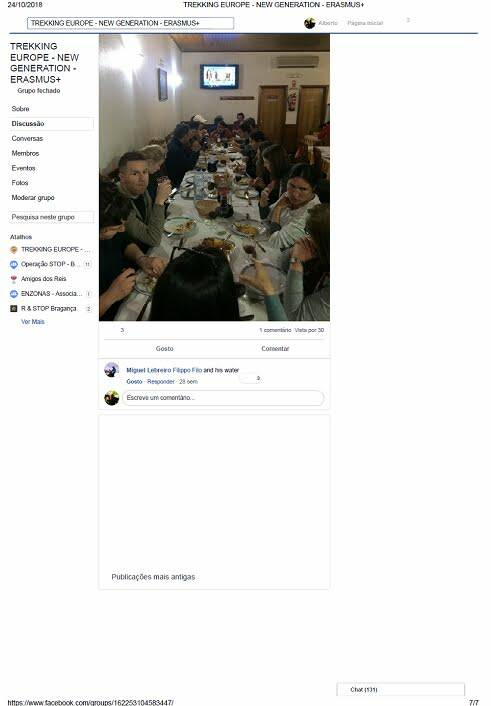
Task: Expand the Chat (131) panel
Action: (x=400, y=689)
